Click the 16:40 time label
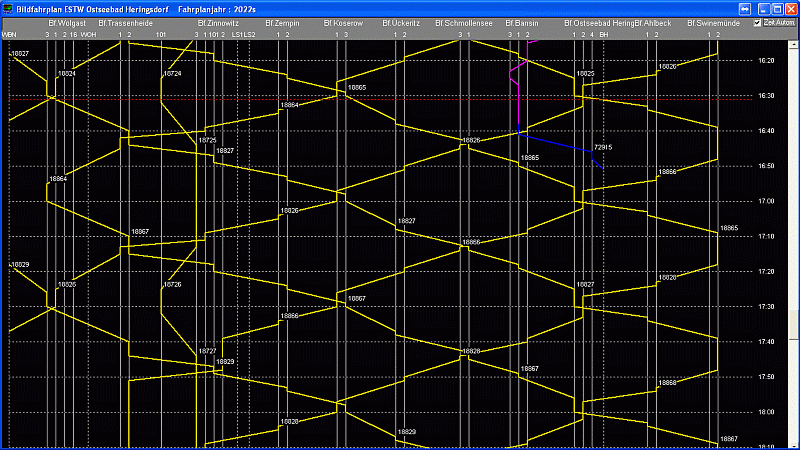Viewport: 800px width, 450px height. (766, 131)
